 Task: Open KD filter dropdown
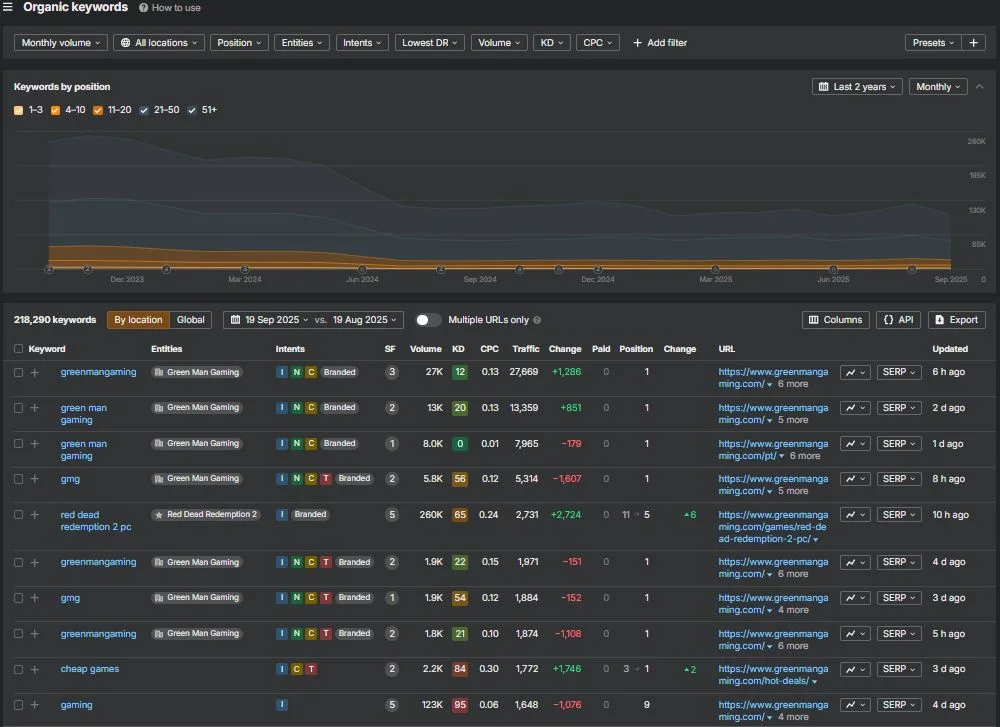click(x=552, y=43)
